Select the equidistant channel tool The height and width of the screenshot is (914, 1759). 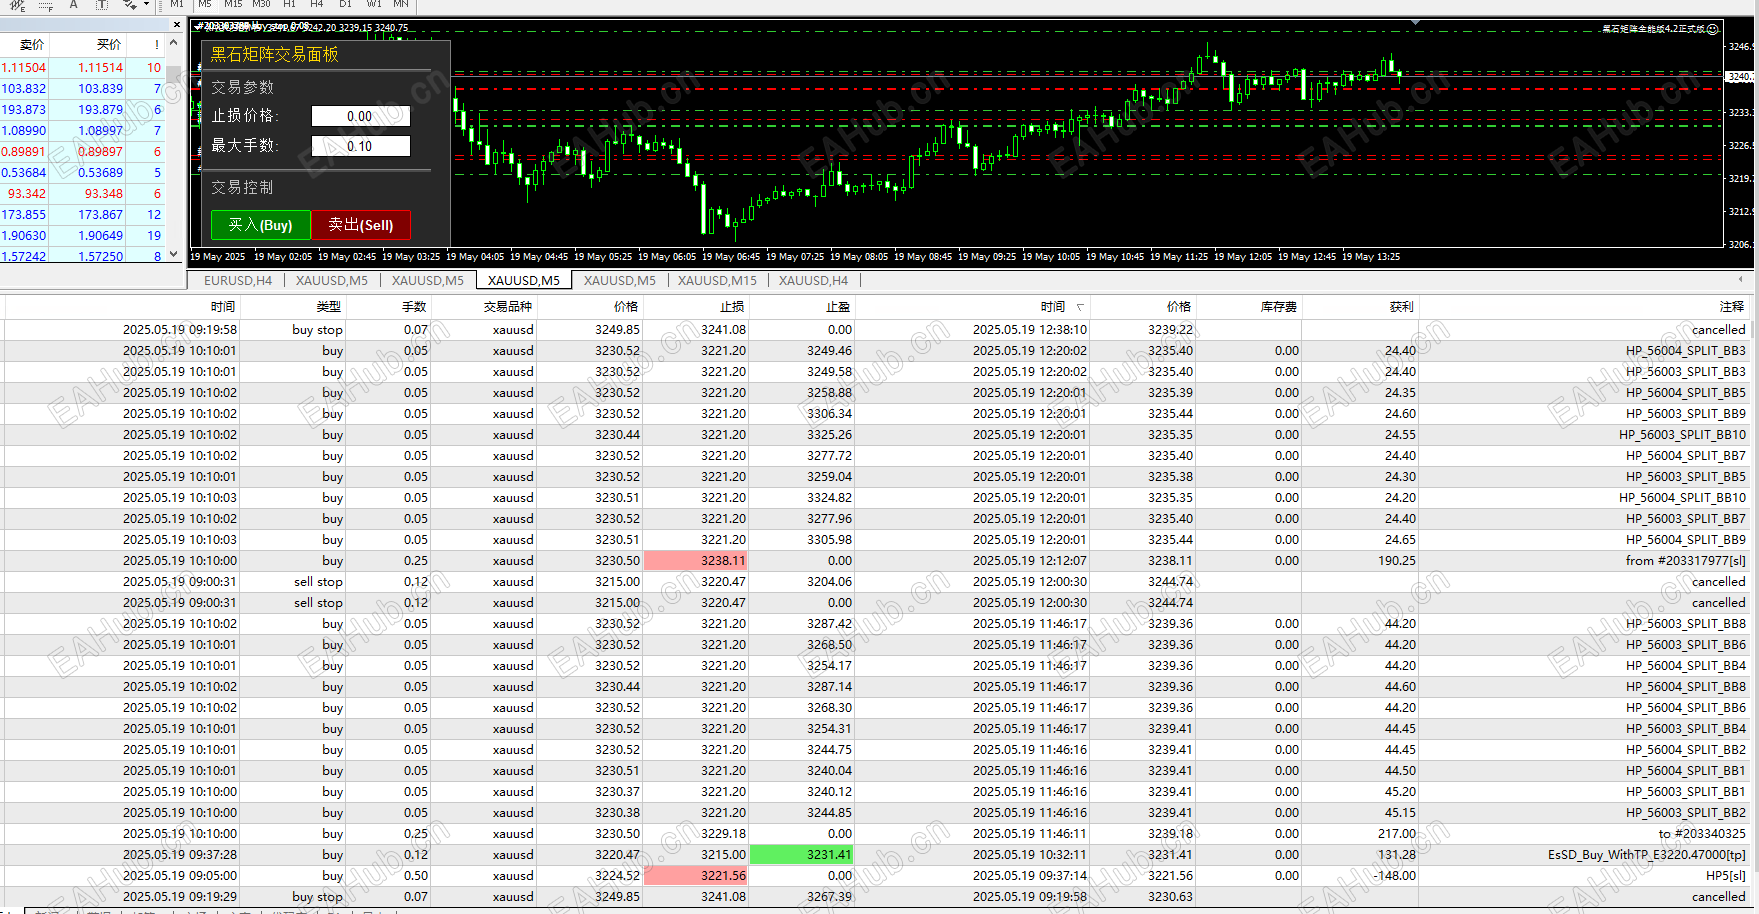(17, 5)
